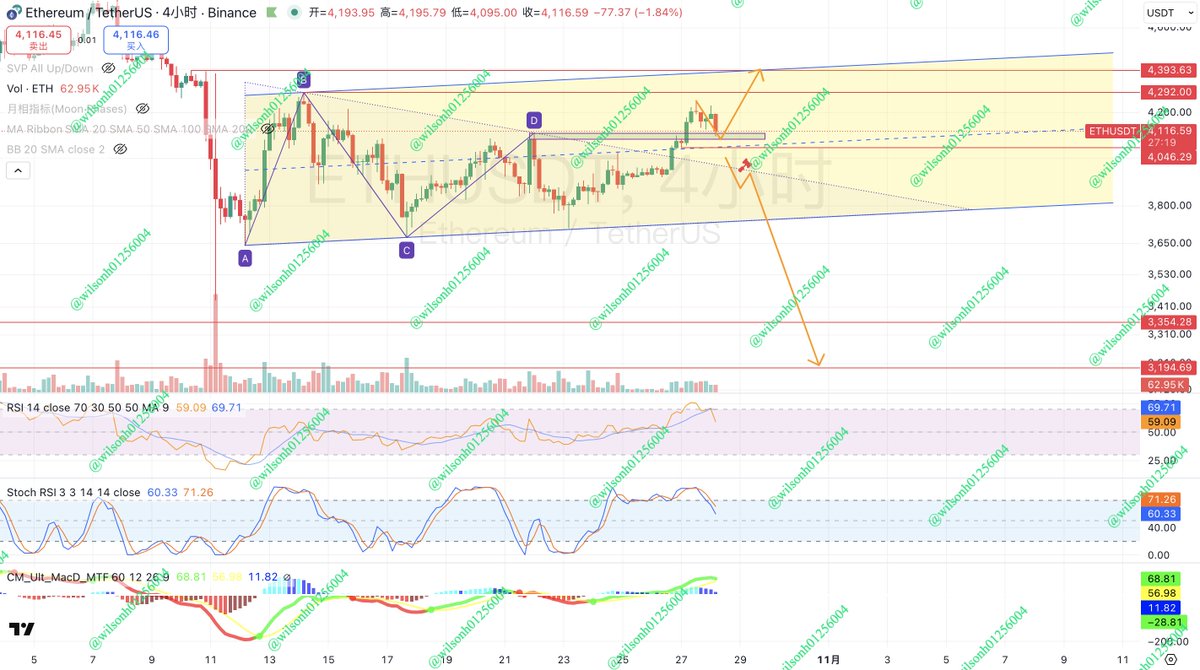Click the 4,116.45 卖出 sell button

click(38, 39)
